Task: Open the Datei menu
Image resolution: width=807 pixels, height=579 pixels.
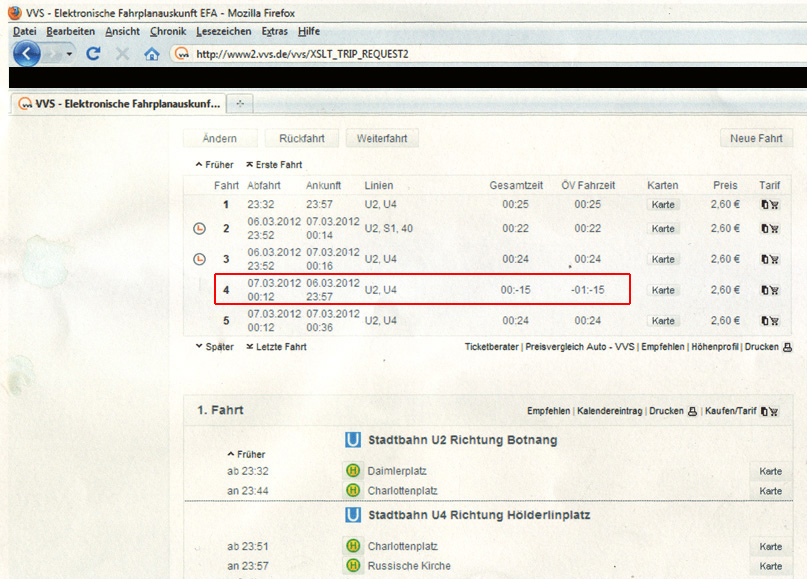Action: [x=25, y=31]
